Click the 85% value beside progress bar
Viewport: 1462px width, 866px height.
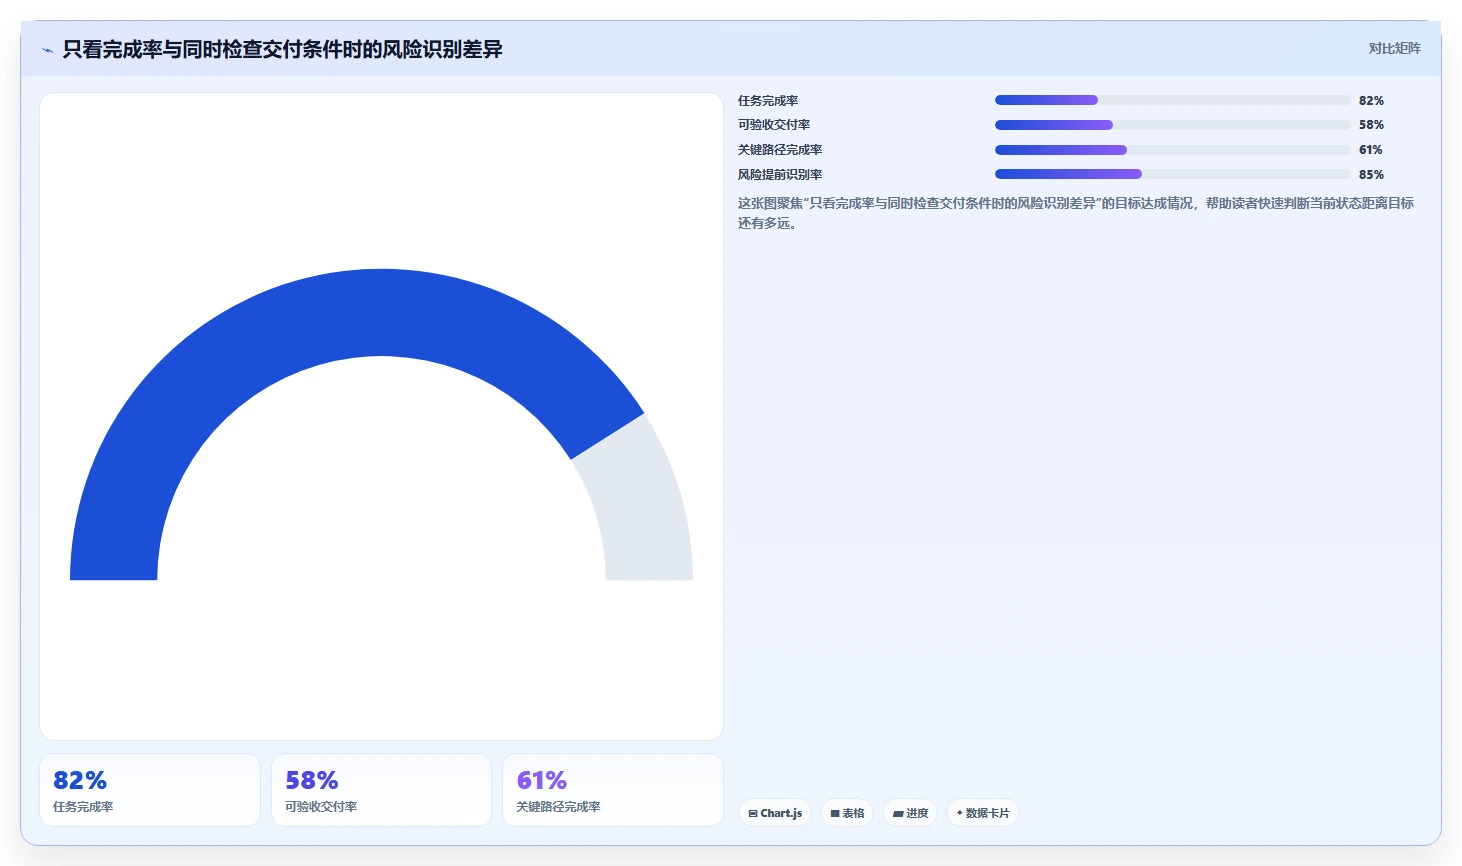coord(1371,175)
